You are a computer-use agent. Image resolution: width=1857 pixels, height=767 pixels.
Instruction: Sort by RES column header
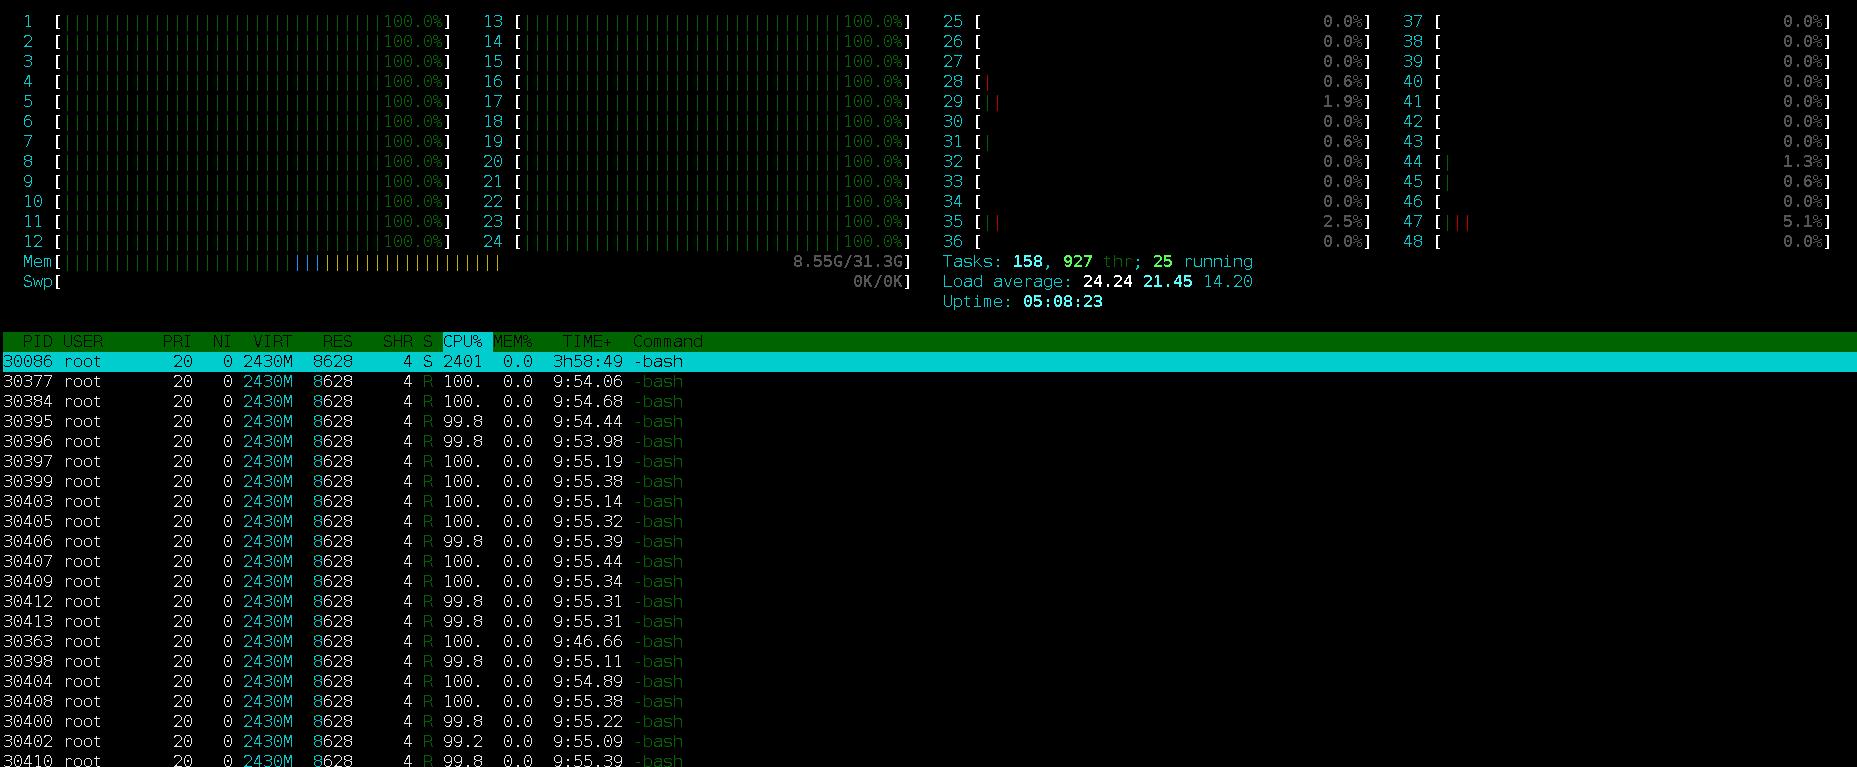pyautogui.click(x=337, y=341)
